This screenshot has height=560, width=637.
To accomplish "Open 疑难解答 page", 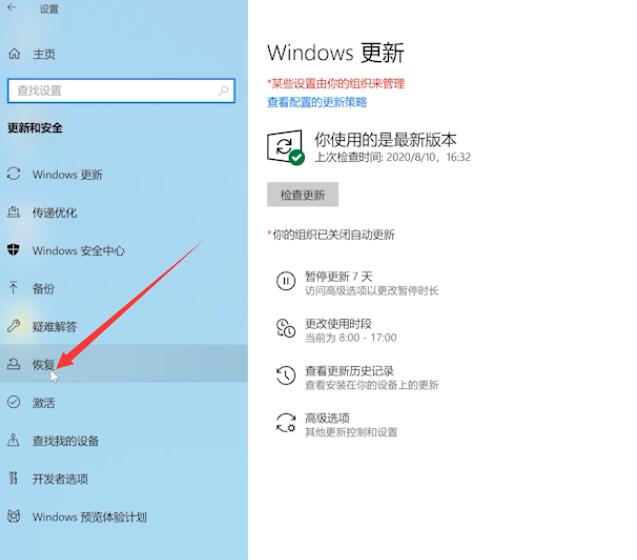I will click(x=54, y=327).
